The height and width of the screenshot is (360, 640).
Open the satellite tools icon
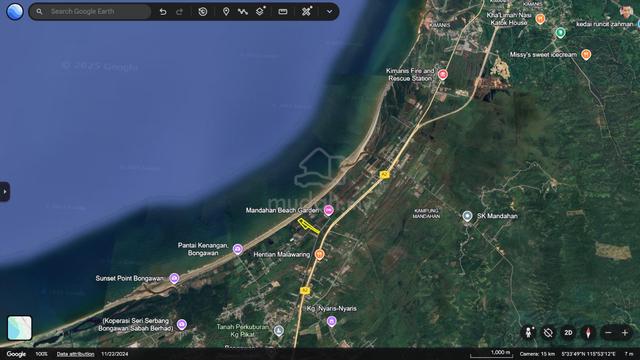coord(307,11)
